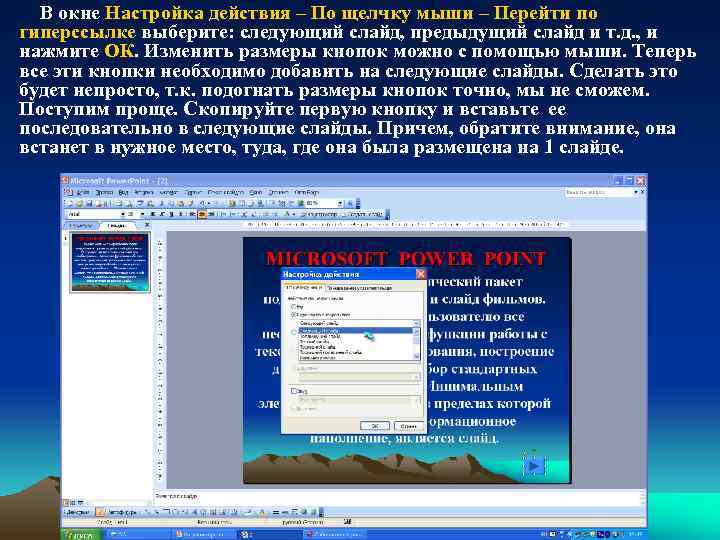
Task: Click the hyperlink list scrollbar down arrow
Action: [416, 356]
